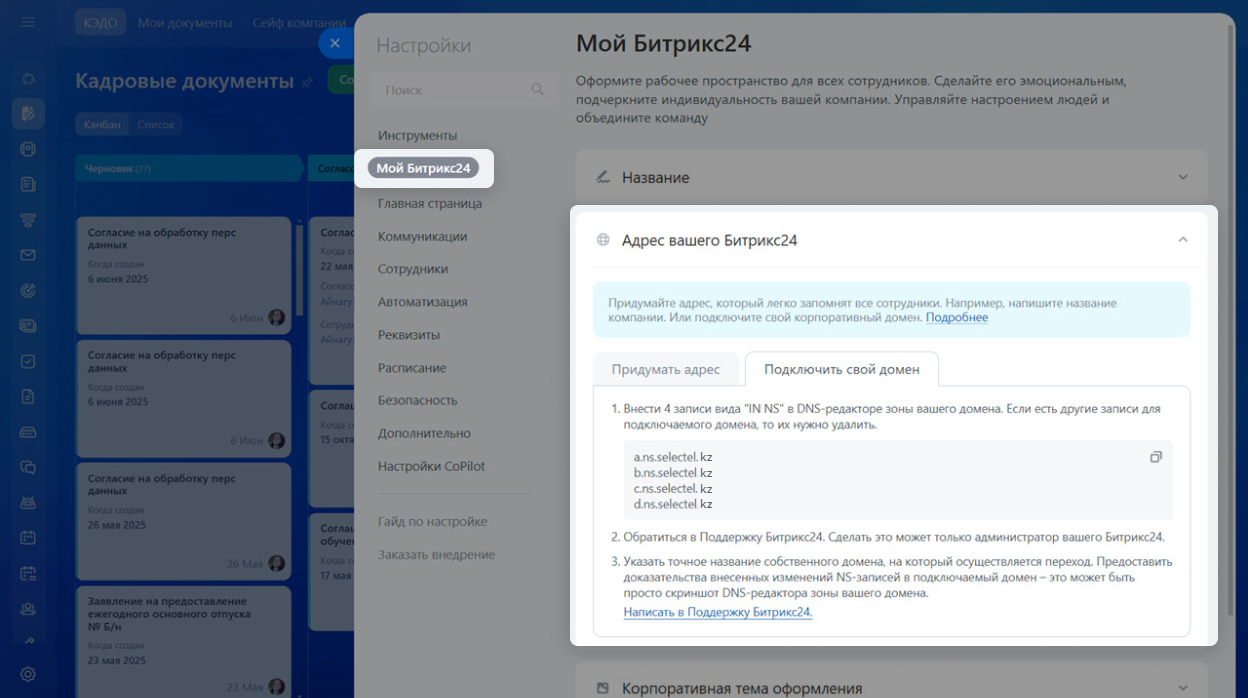
Task: Expand the Корпоративная тема оформления chevron
Action: pos(1183,688)
